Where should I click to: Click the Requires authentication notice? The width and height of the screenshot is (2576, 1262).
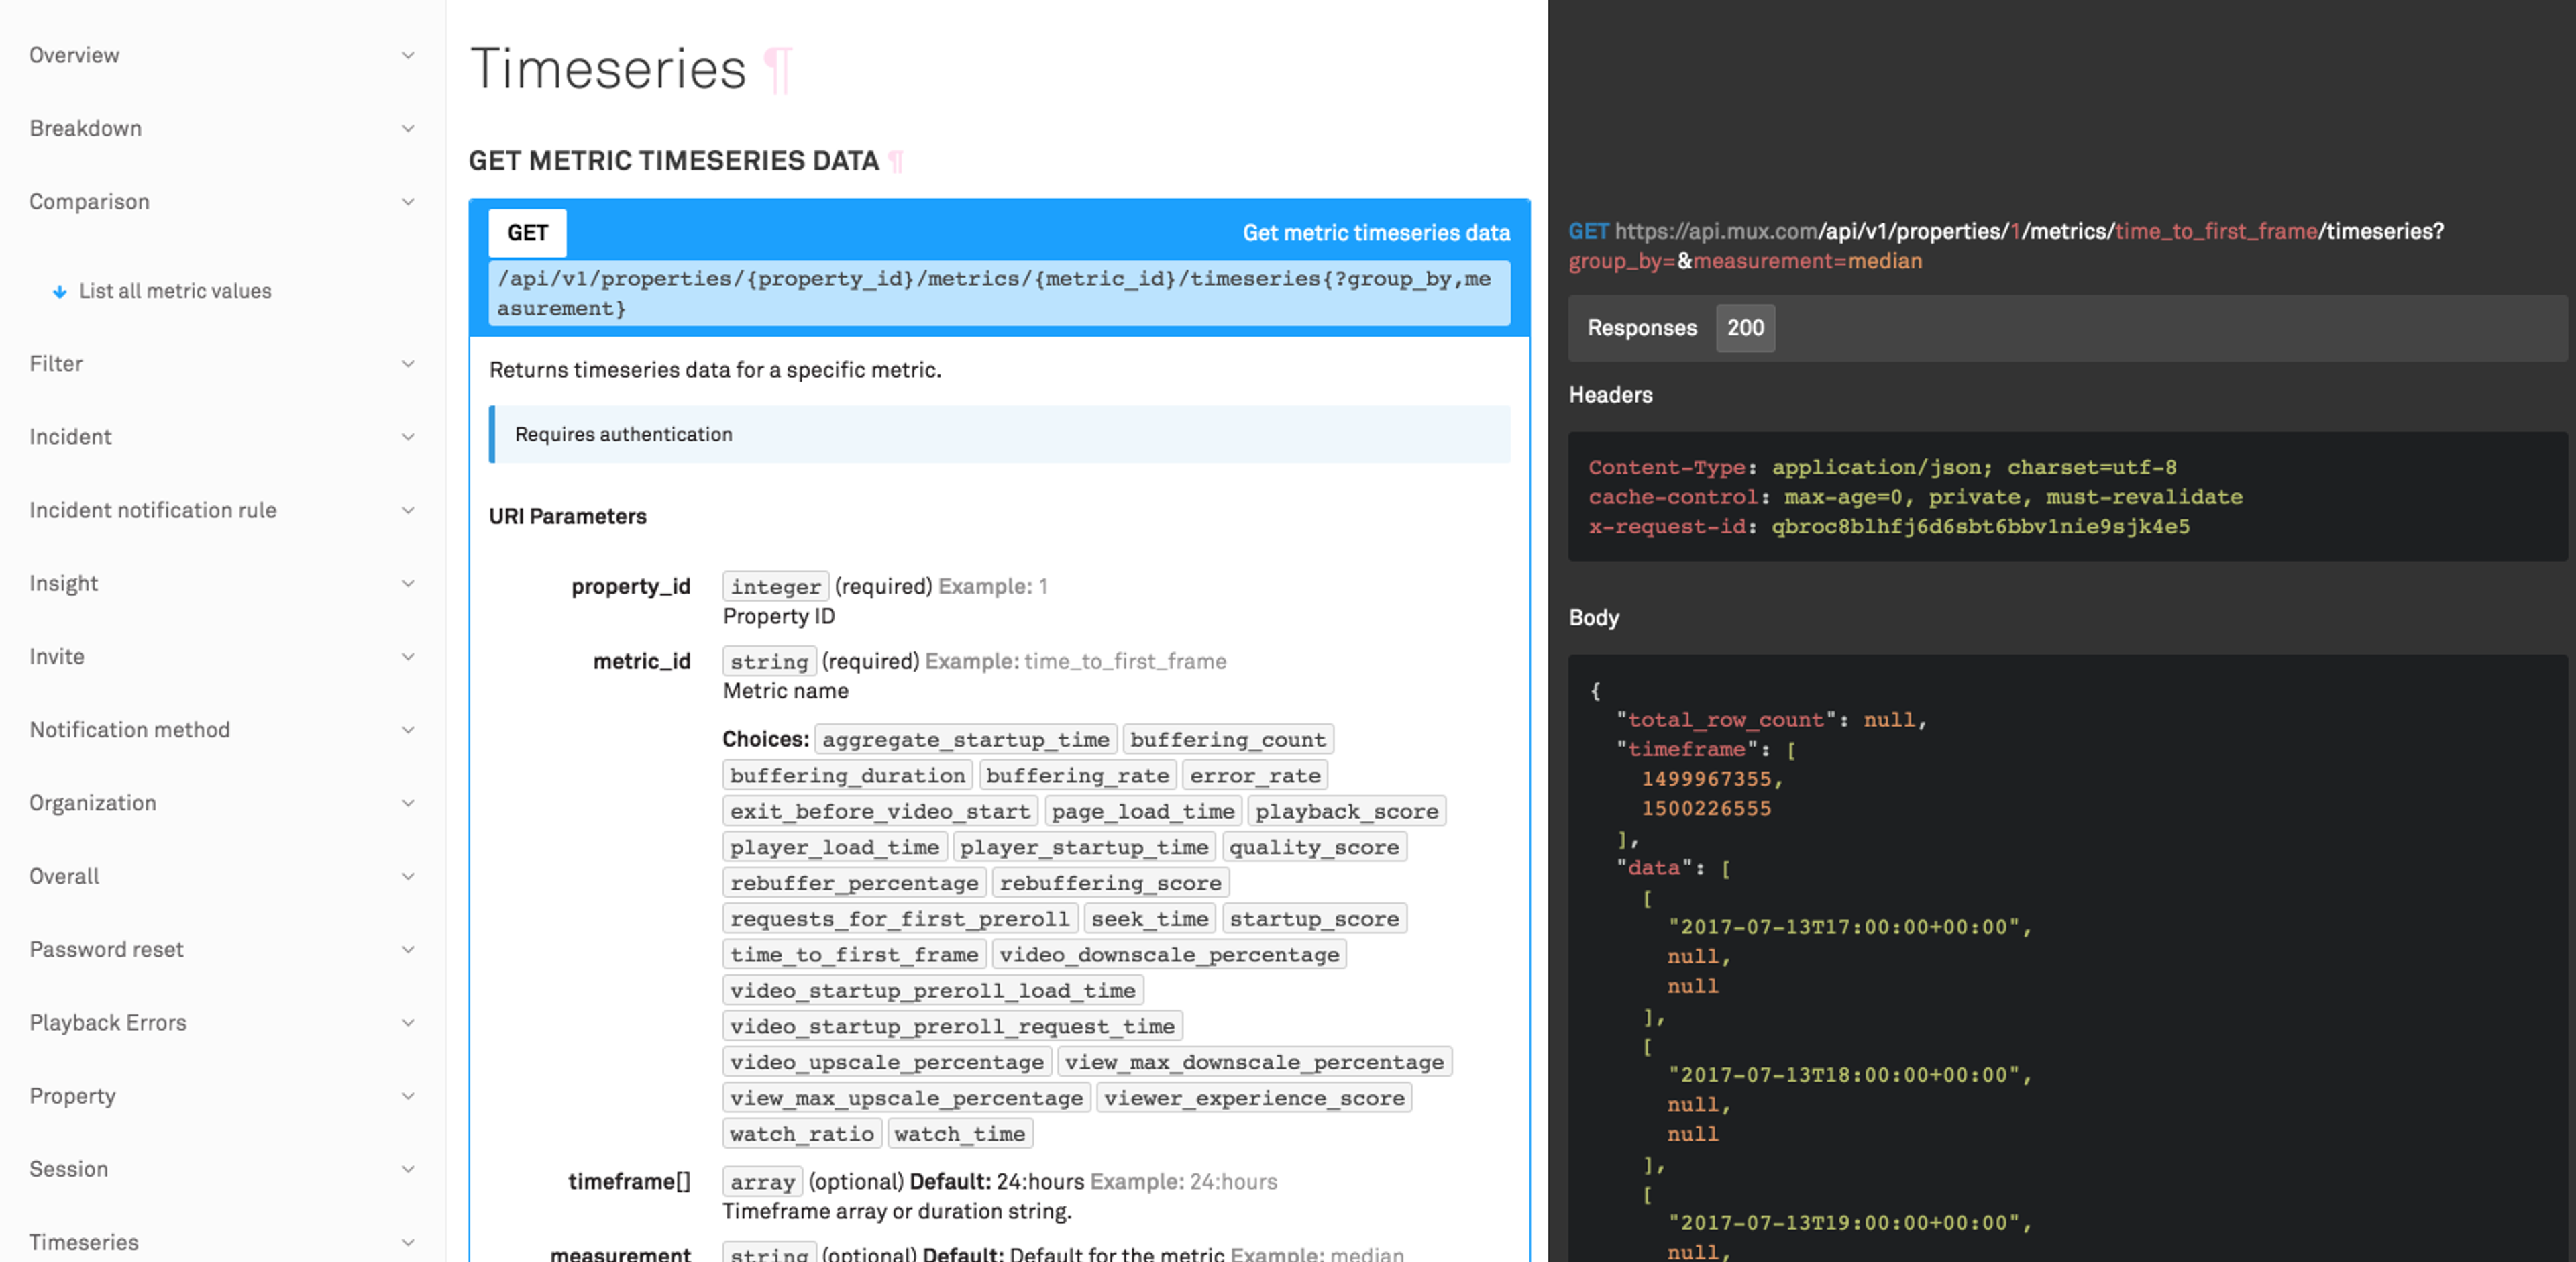(999, 434)
